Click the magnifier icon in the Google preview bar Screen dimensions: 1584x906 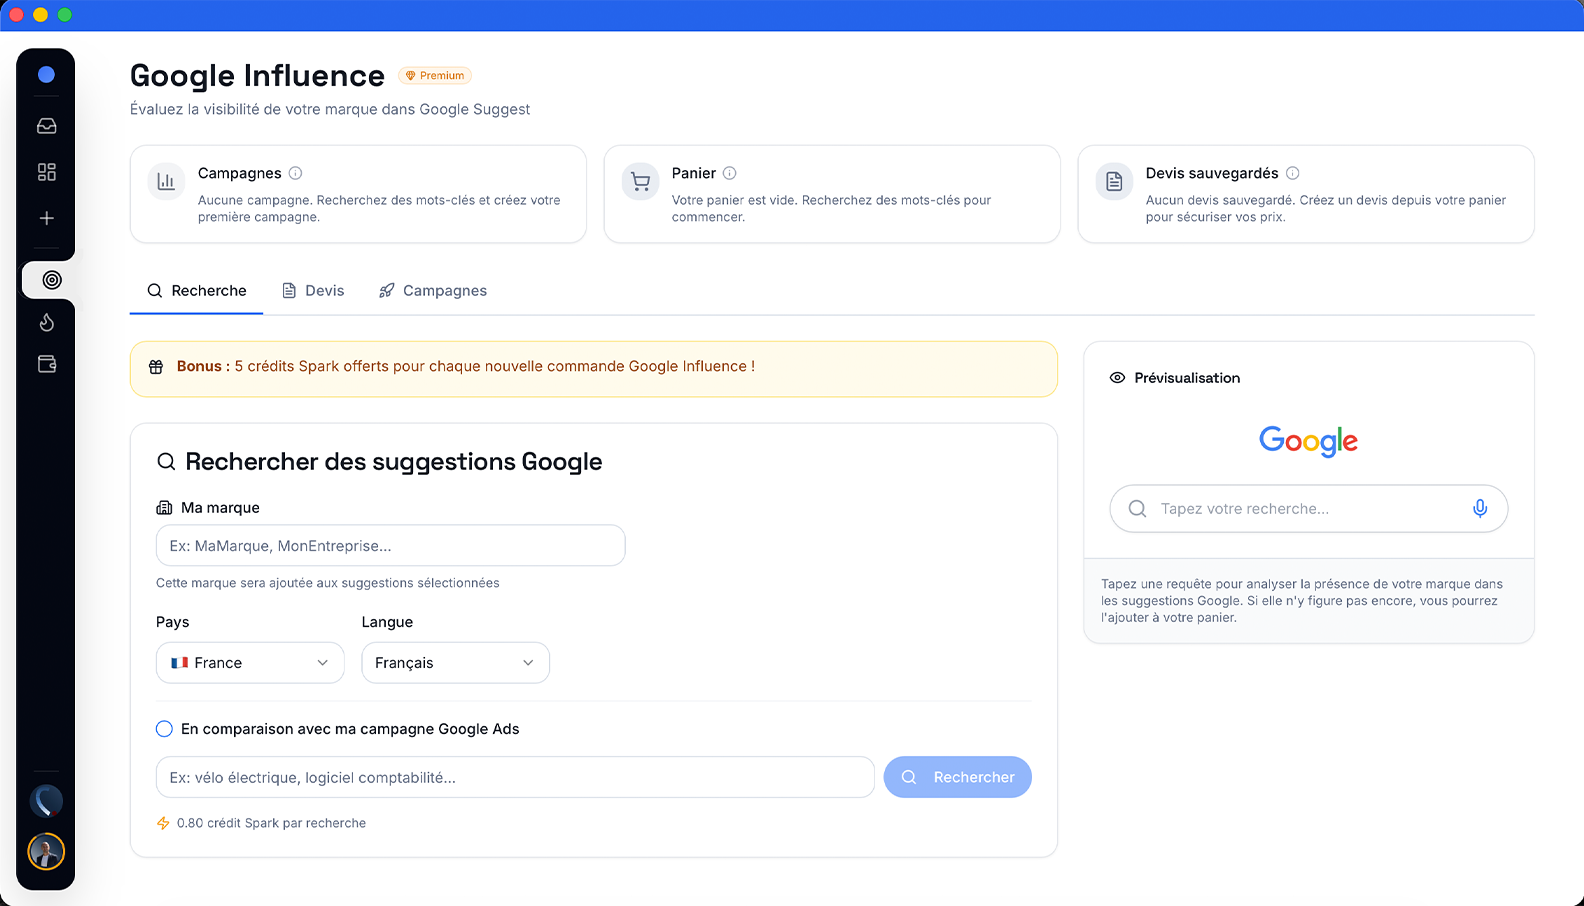(1137, 508)
